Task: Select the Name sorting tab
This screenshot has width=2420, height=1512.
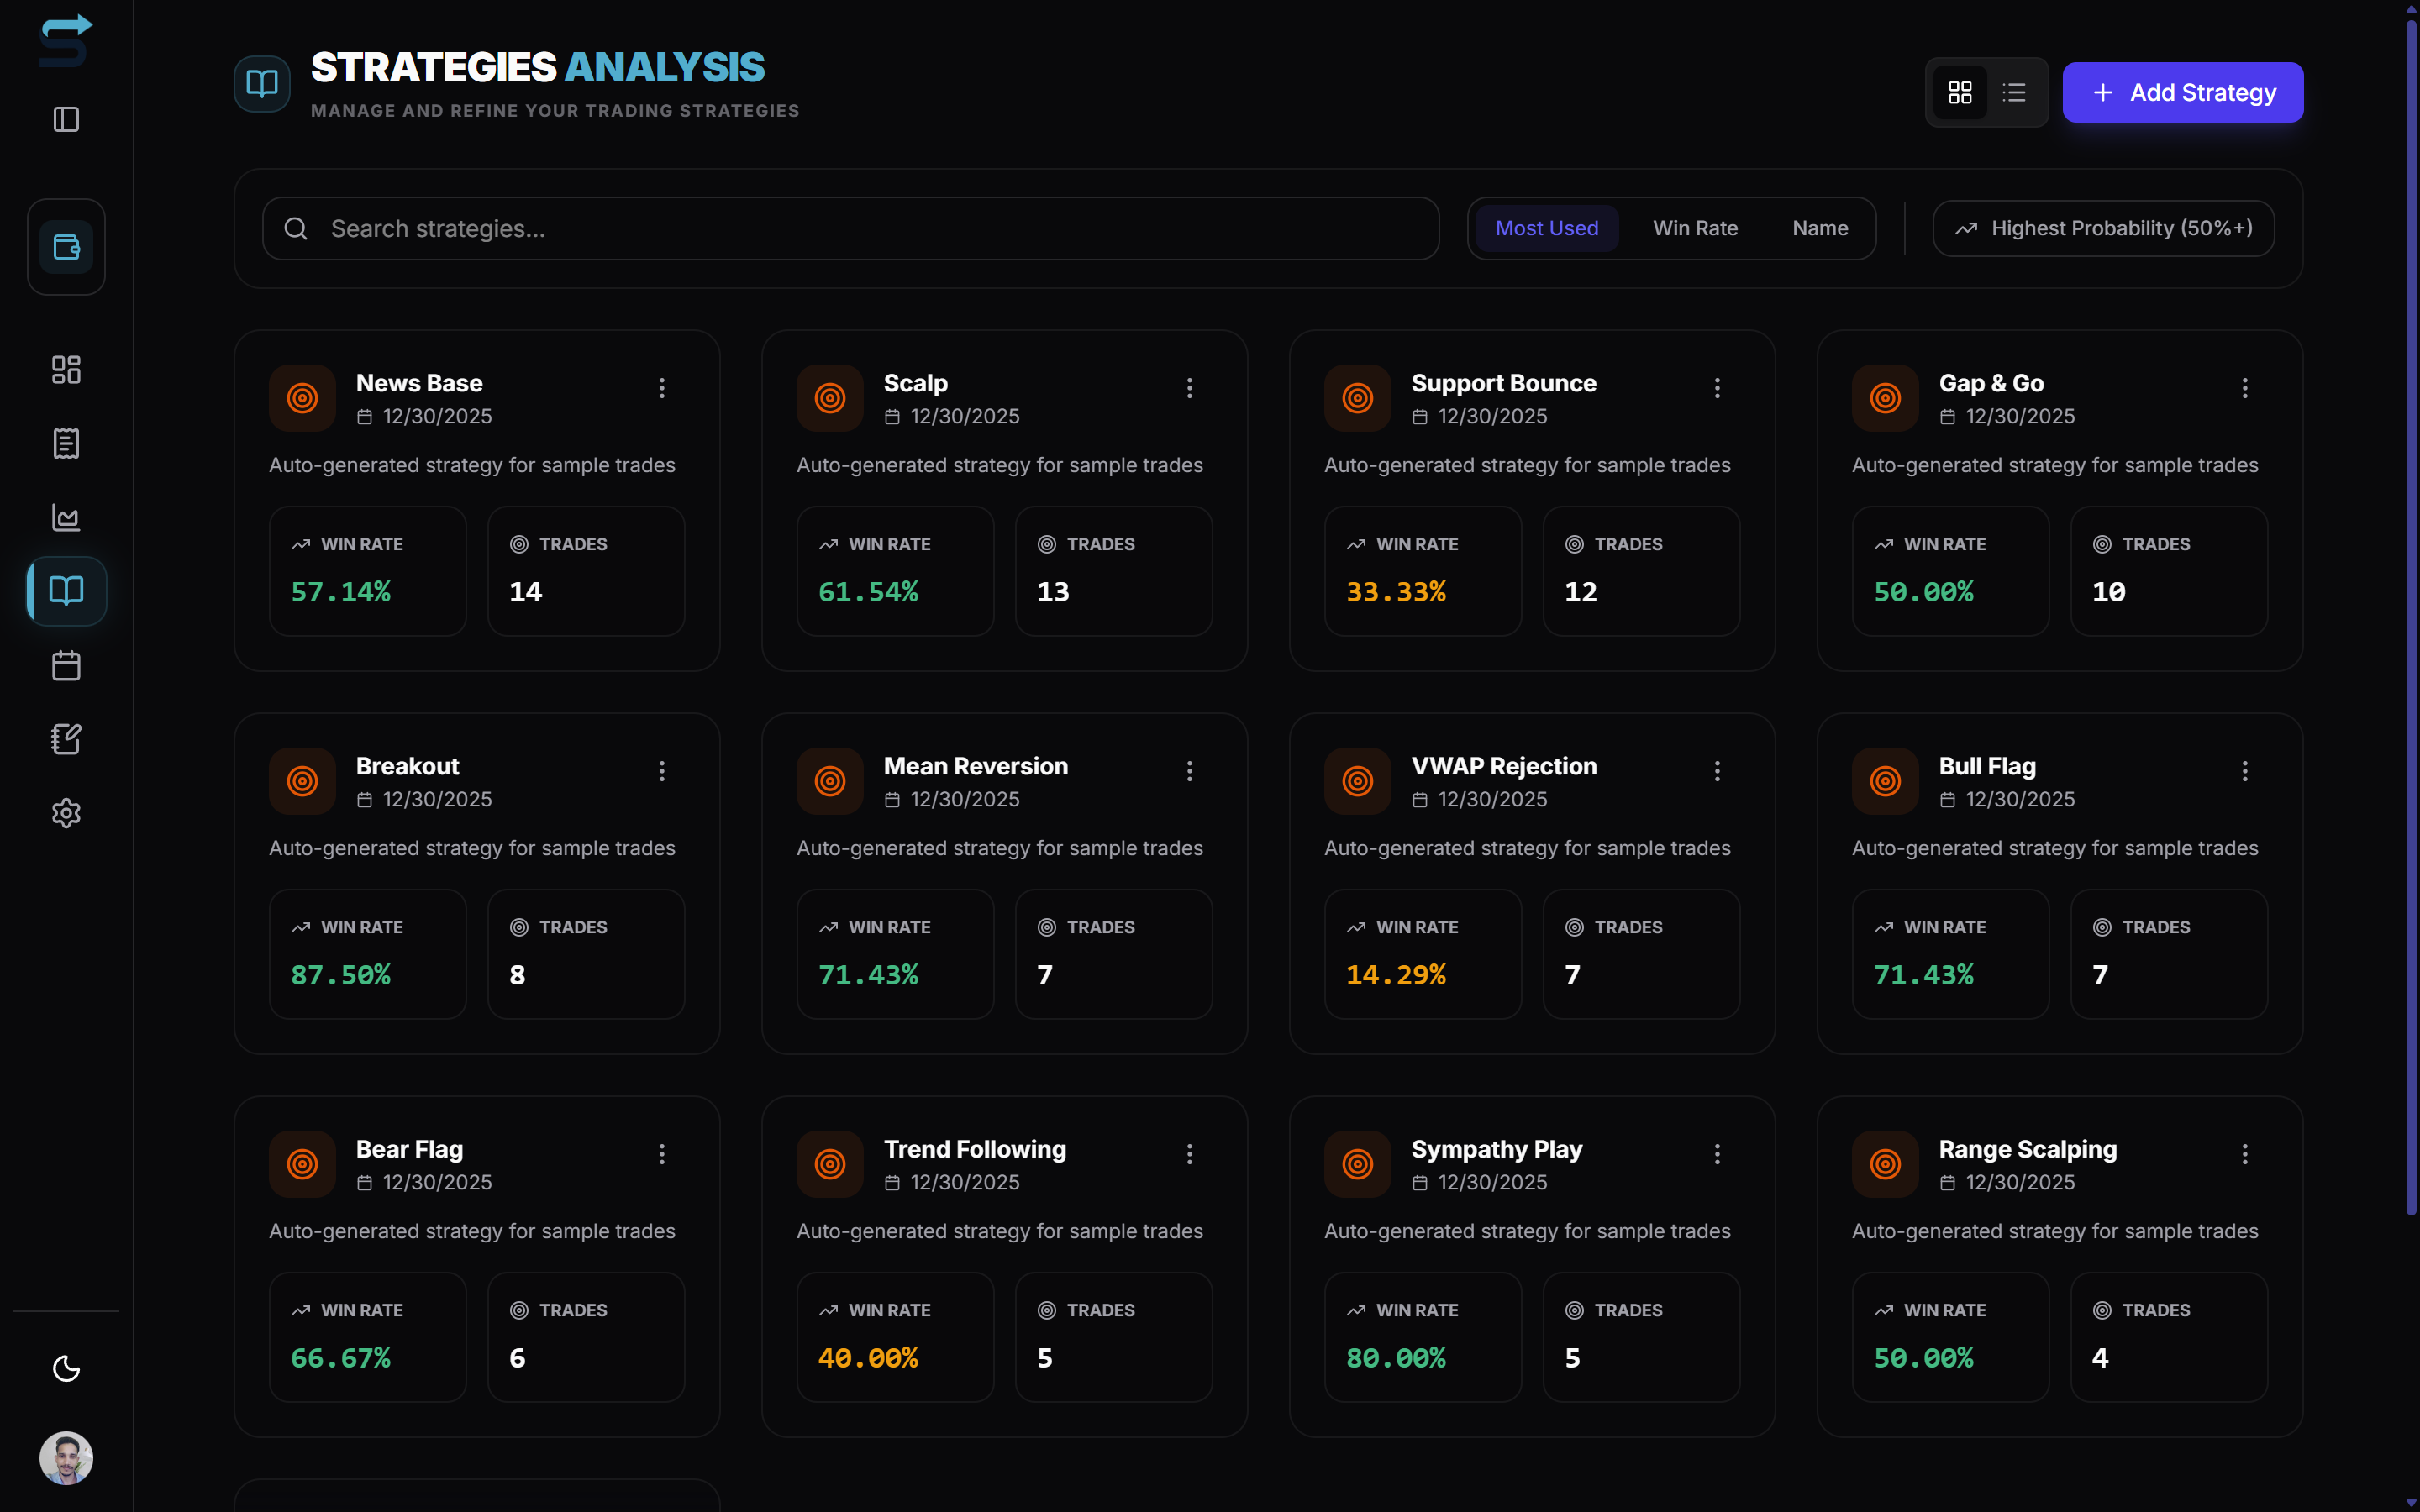Action: [1819, 228]
